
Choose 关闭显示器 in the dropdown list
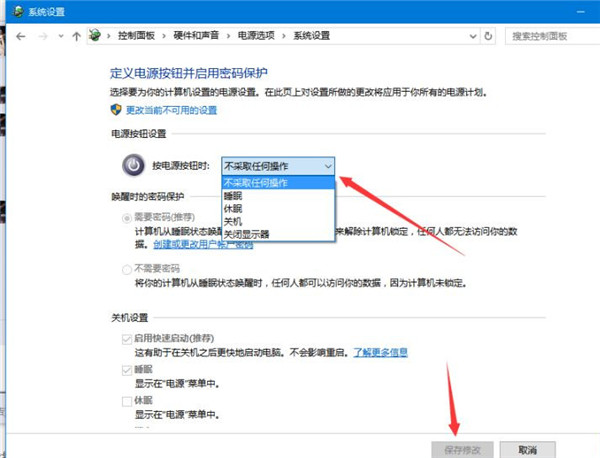click(x=246, y=234)
